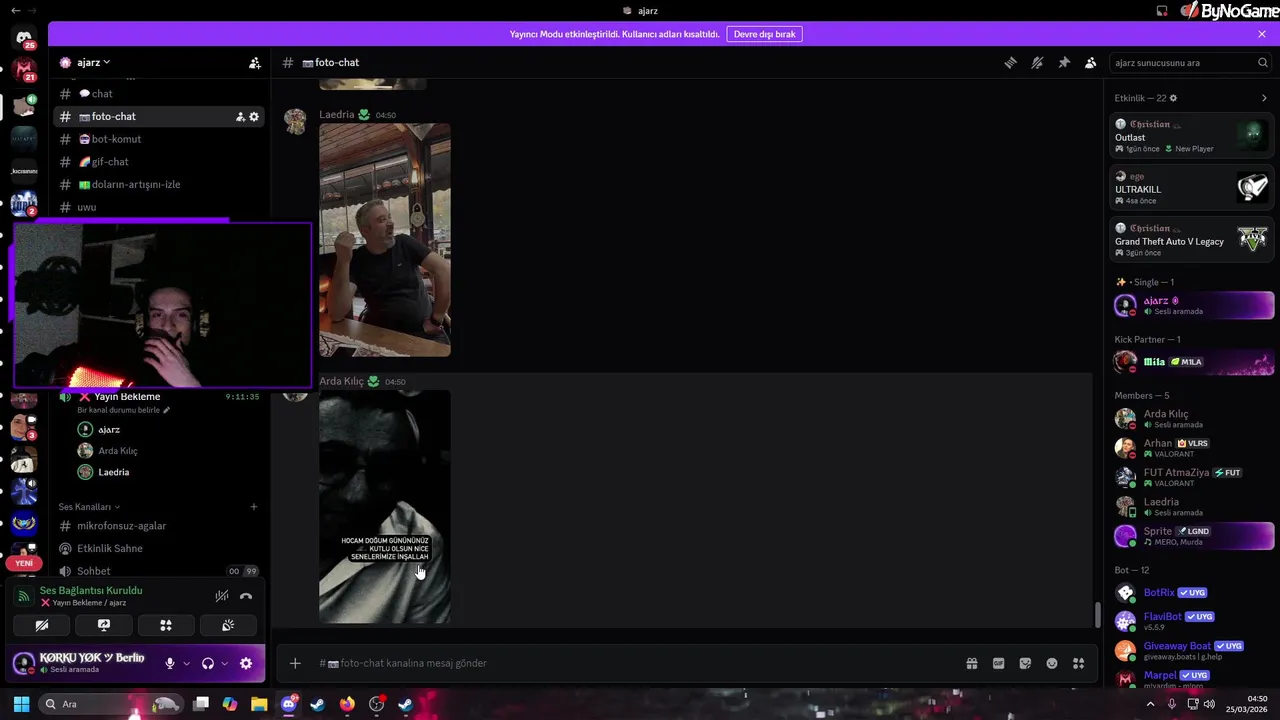Open Windows Start menu
Viewport: 1280px width, 720px height.
pyautogui.click(x=21, y=704)
